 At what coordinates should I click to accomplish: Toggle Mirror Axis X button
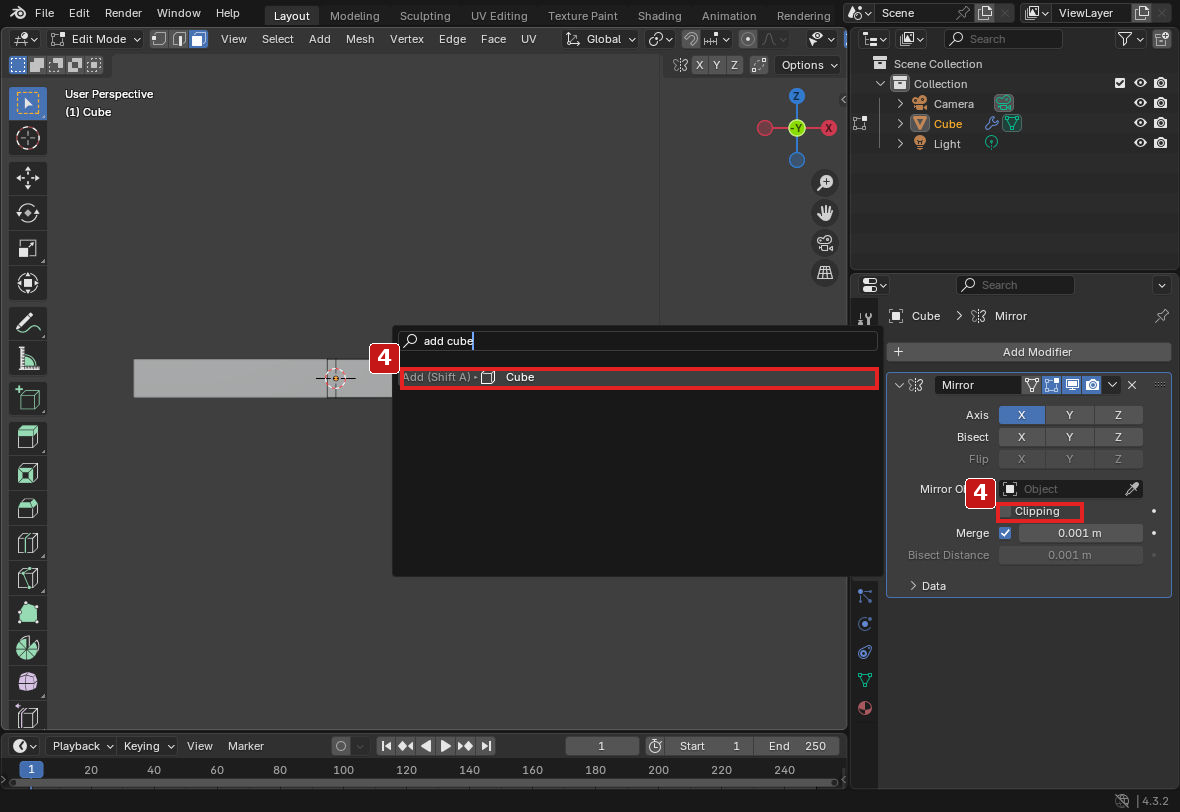pos(1021,415)
